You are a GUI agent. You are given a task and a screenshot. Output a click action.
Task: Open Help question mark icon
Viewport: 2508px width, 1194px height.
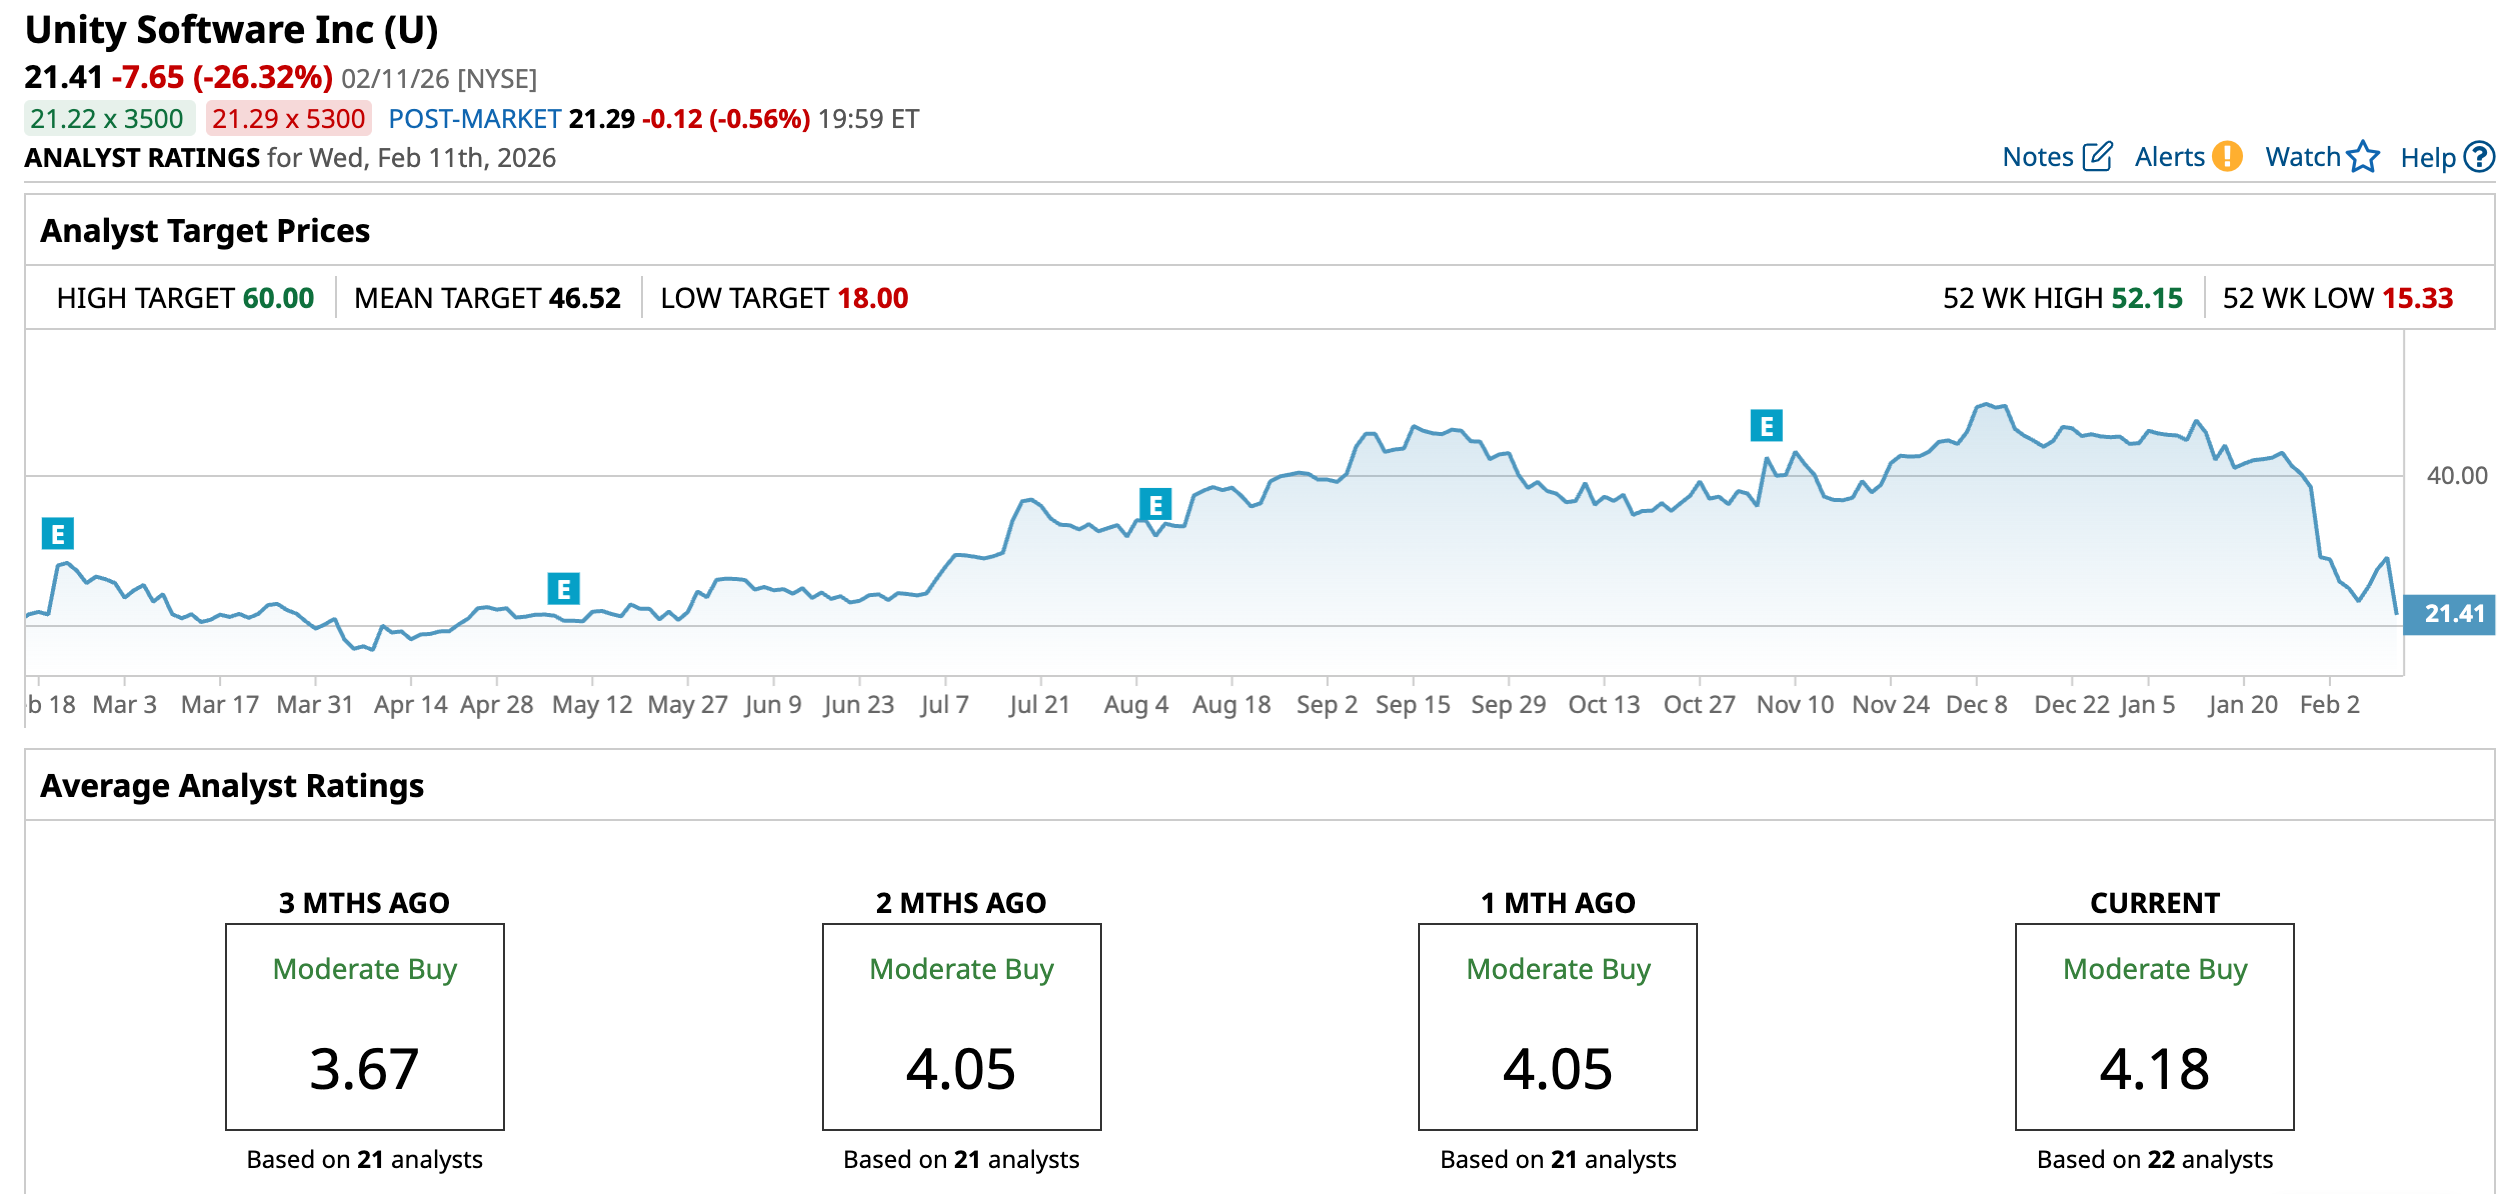click(2479, 157)
